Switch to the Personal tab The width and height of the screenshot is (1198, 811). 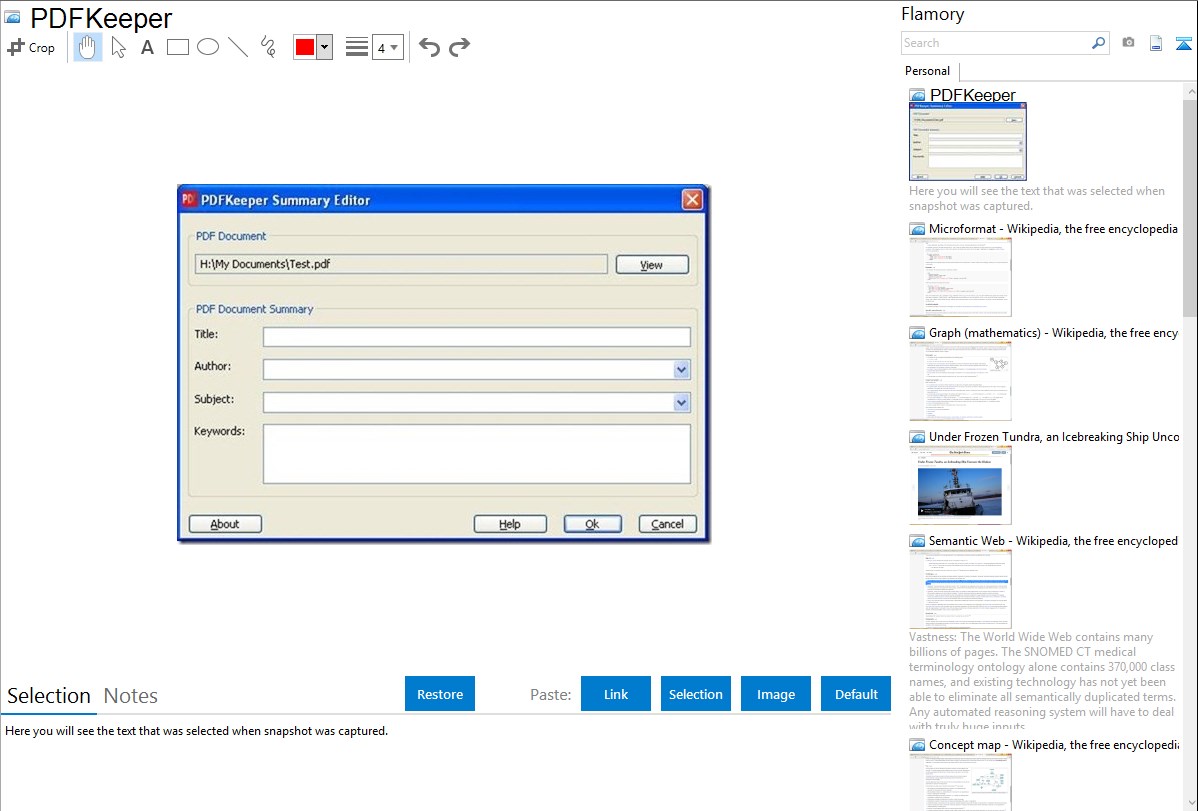click(928, 71)
